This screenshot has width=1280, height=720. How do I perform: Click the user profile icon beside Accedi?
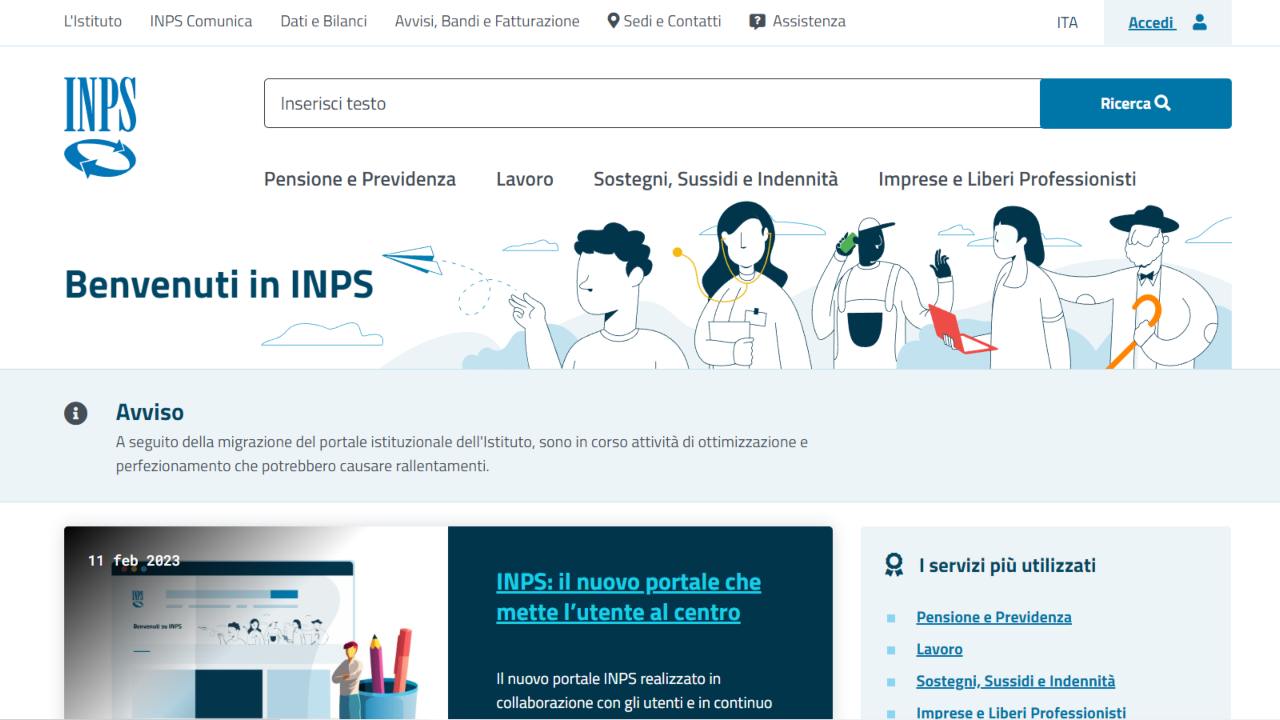click(1200, 22)
